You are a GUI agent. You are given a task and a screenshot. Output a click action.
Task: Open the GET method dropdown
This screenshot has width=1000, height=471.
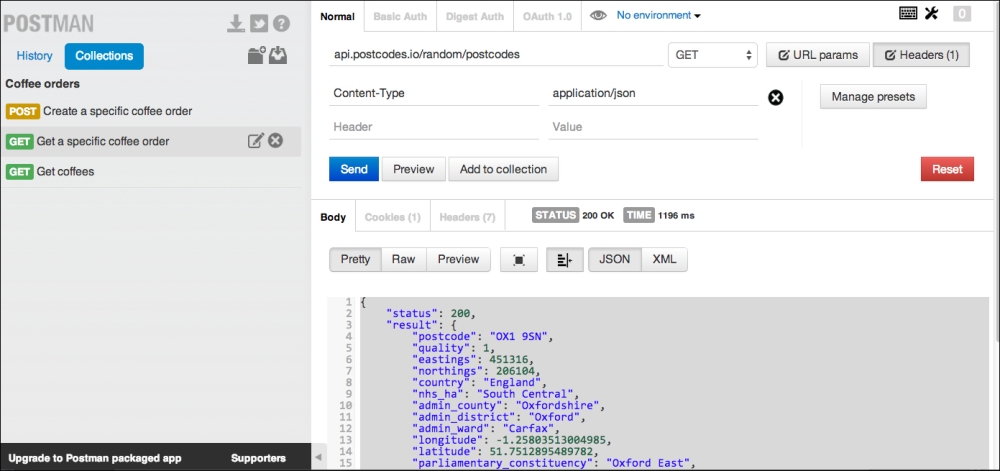[712, 55]
